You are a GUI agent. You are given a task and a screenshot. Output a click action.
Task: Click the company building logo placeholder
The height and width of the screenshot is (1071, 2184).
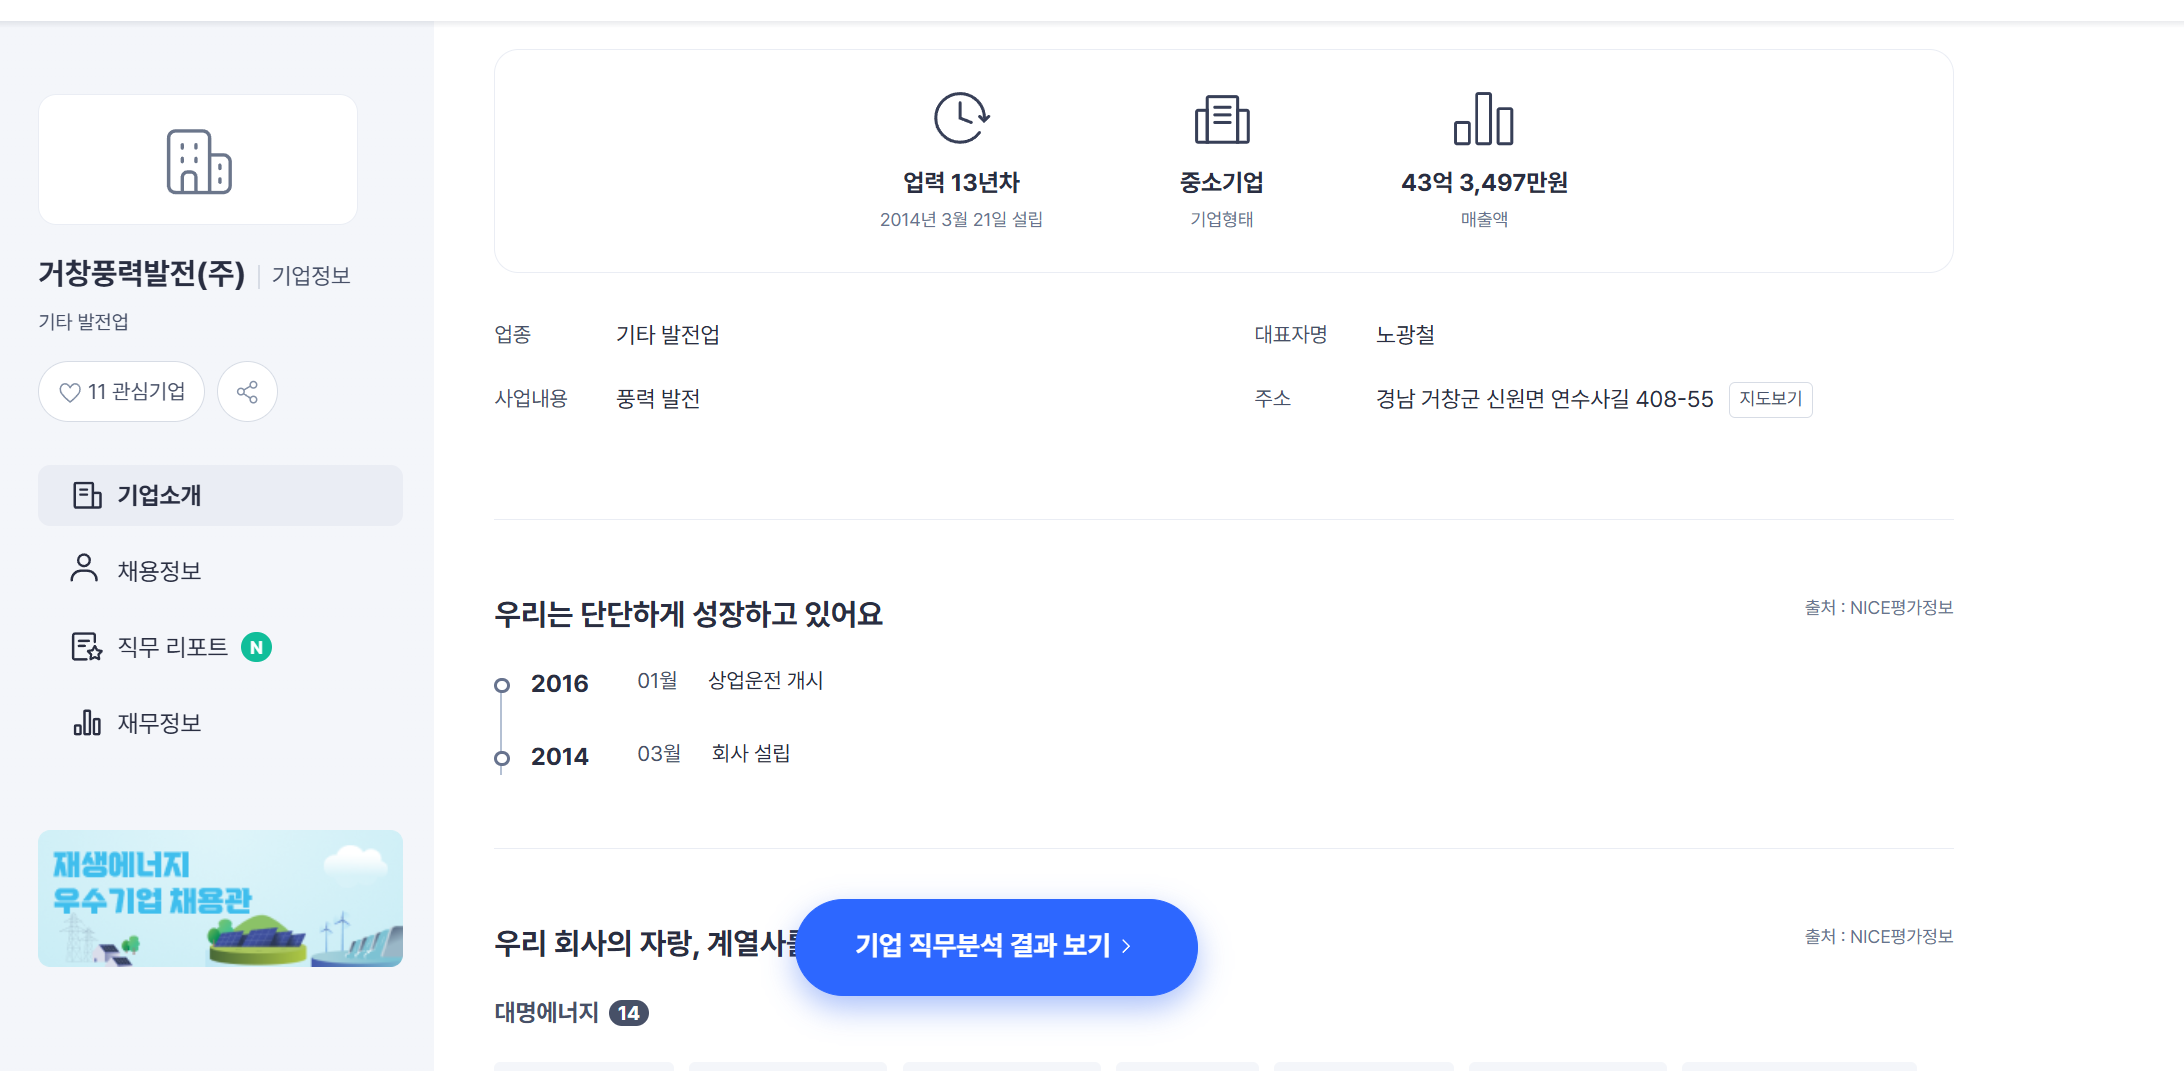pos(198,161)
